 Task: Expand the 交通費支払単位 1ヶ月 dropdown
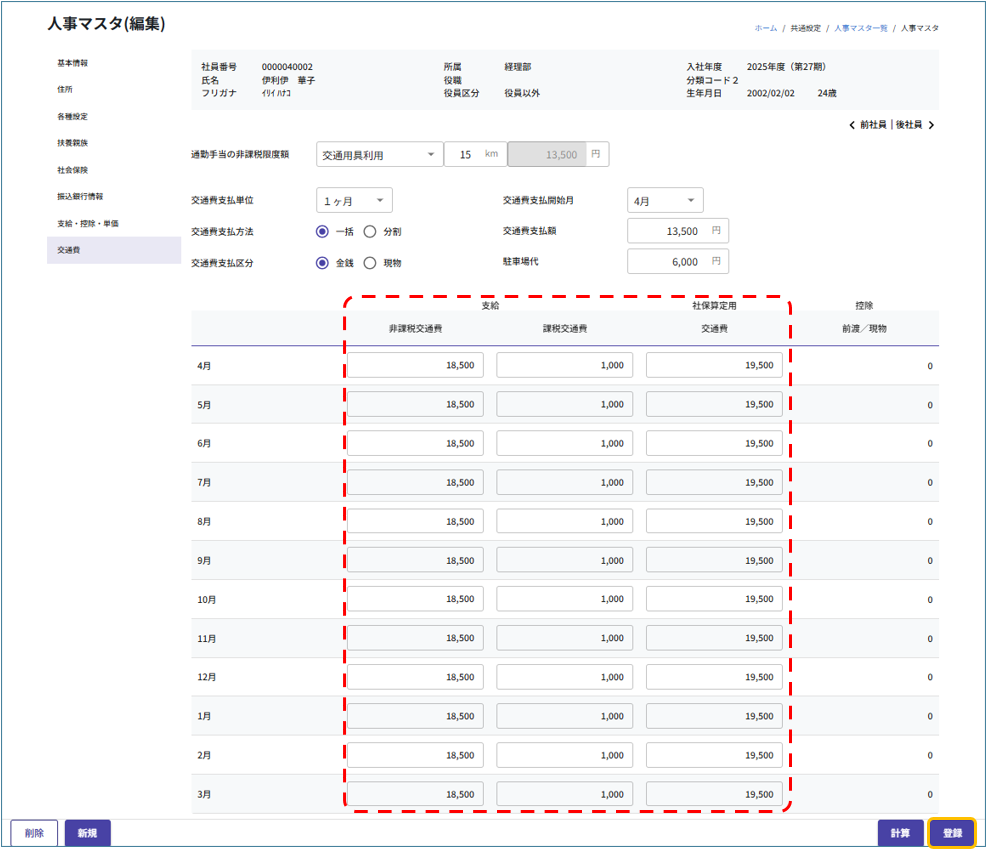354,201
